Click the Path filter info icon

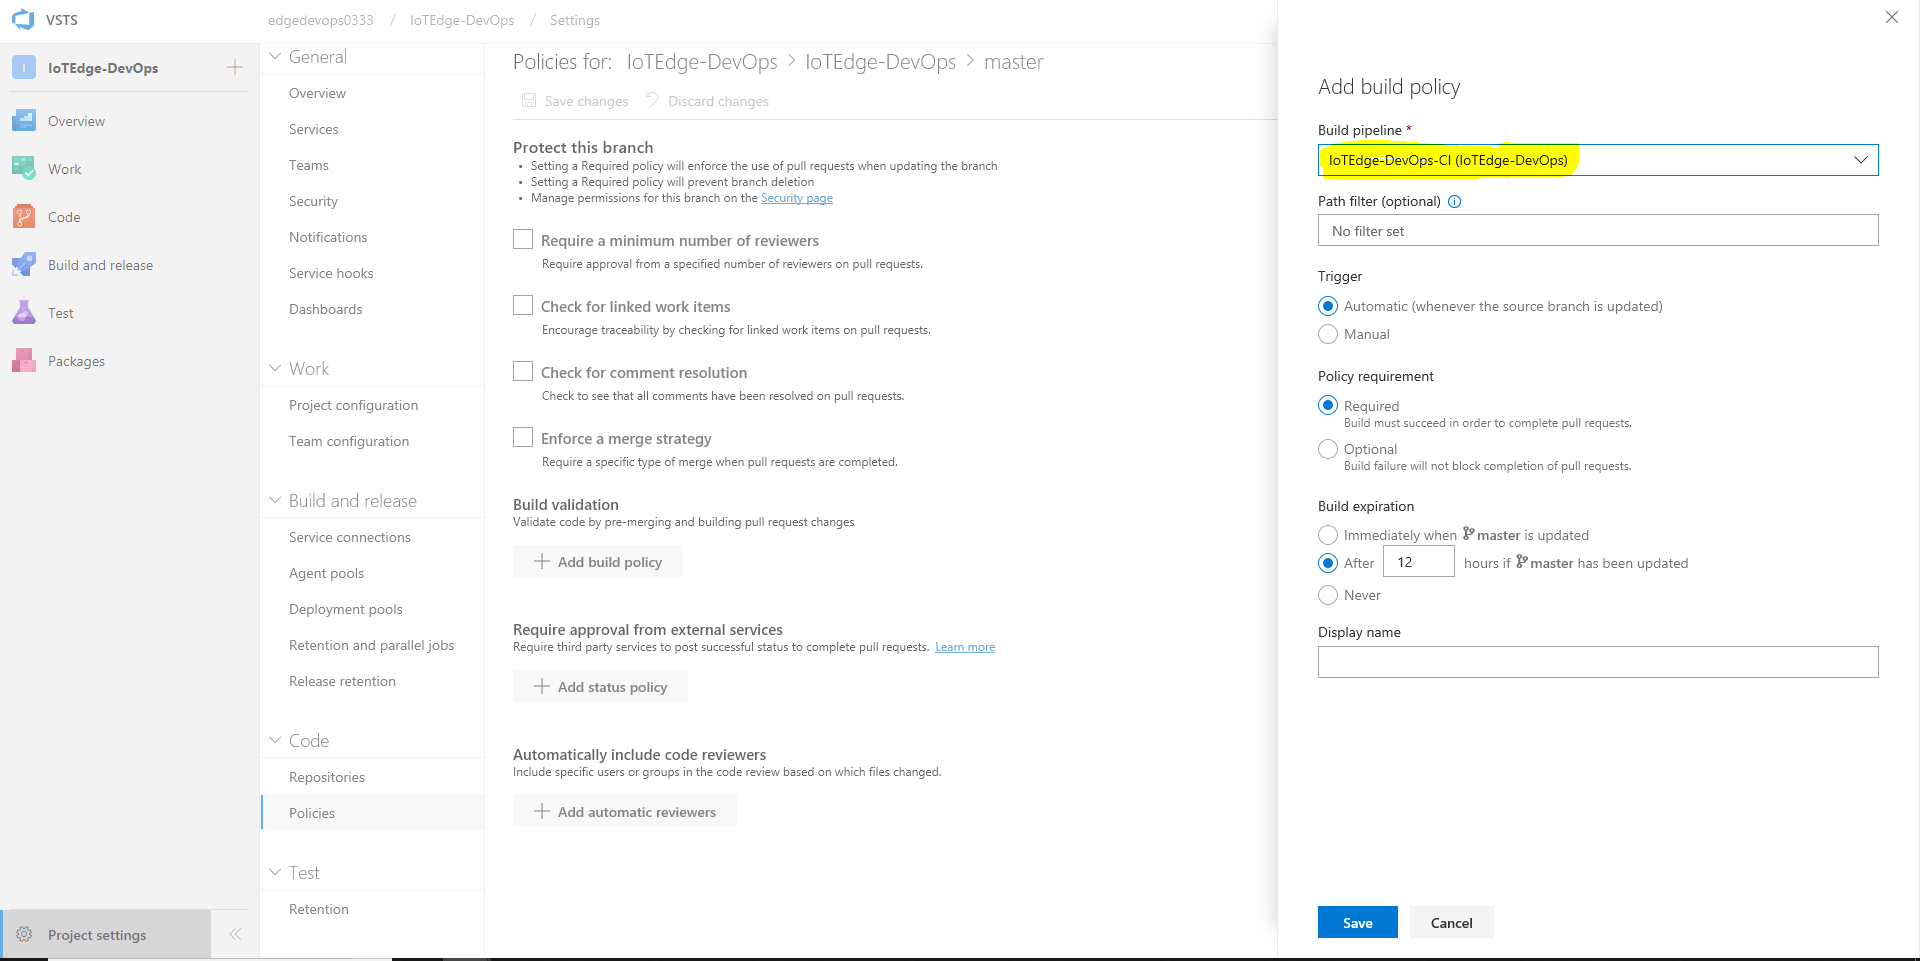pyautogui.click(x=1455, y=201)
